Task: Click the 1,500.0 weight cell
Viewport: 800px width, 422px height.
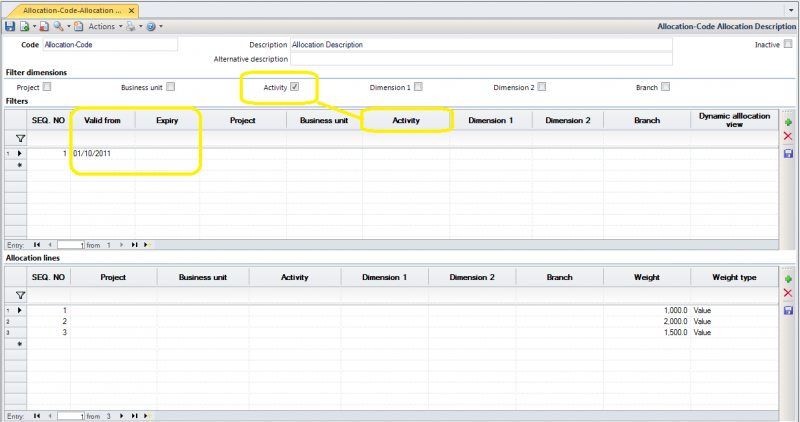Action: pos(647,333)
